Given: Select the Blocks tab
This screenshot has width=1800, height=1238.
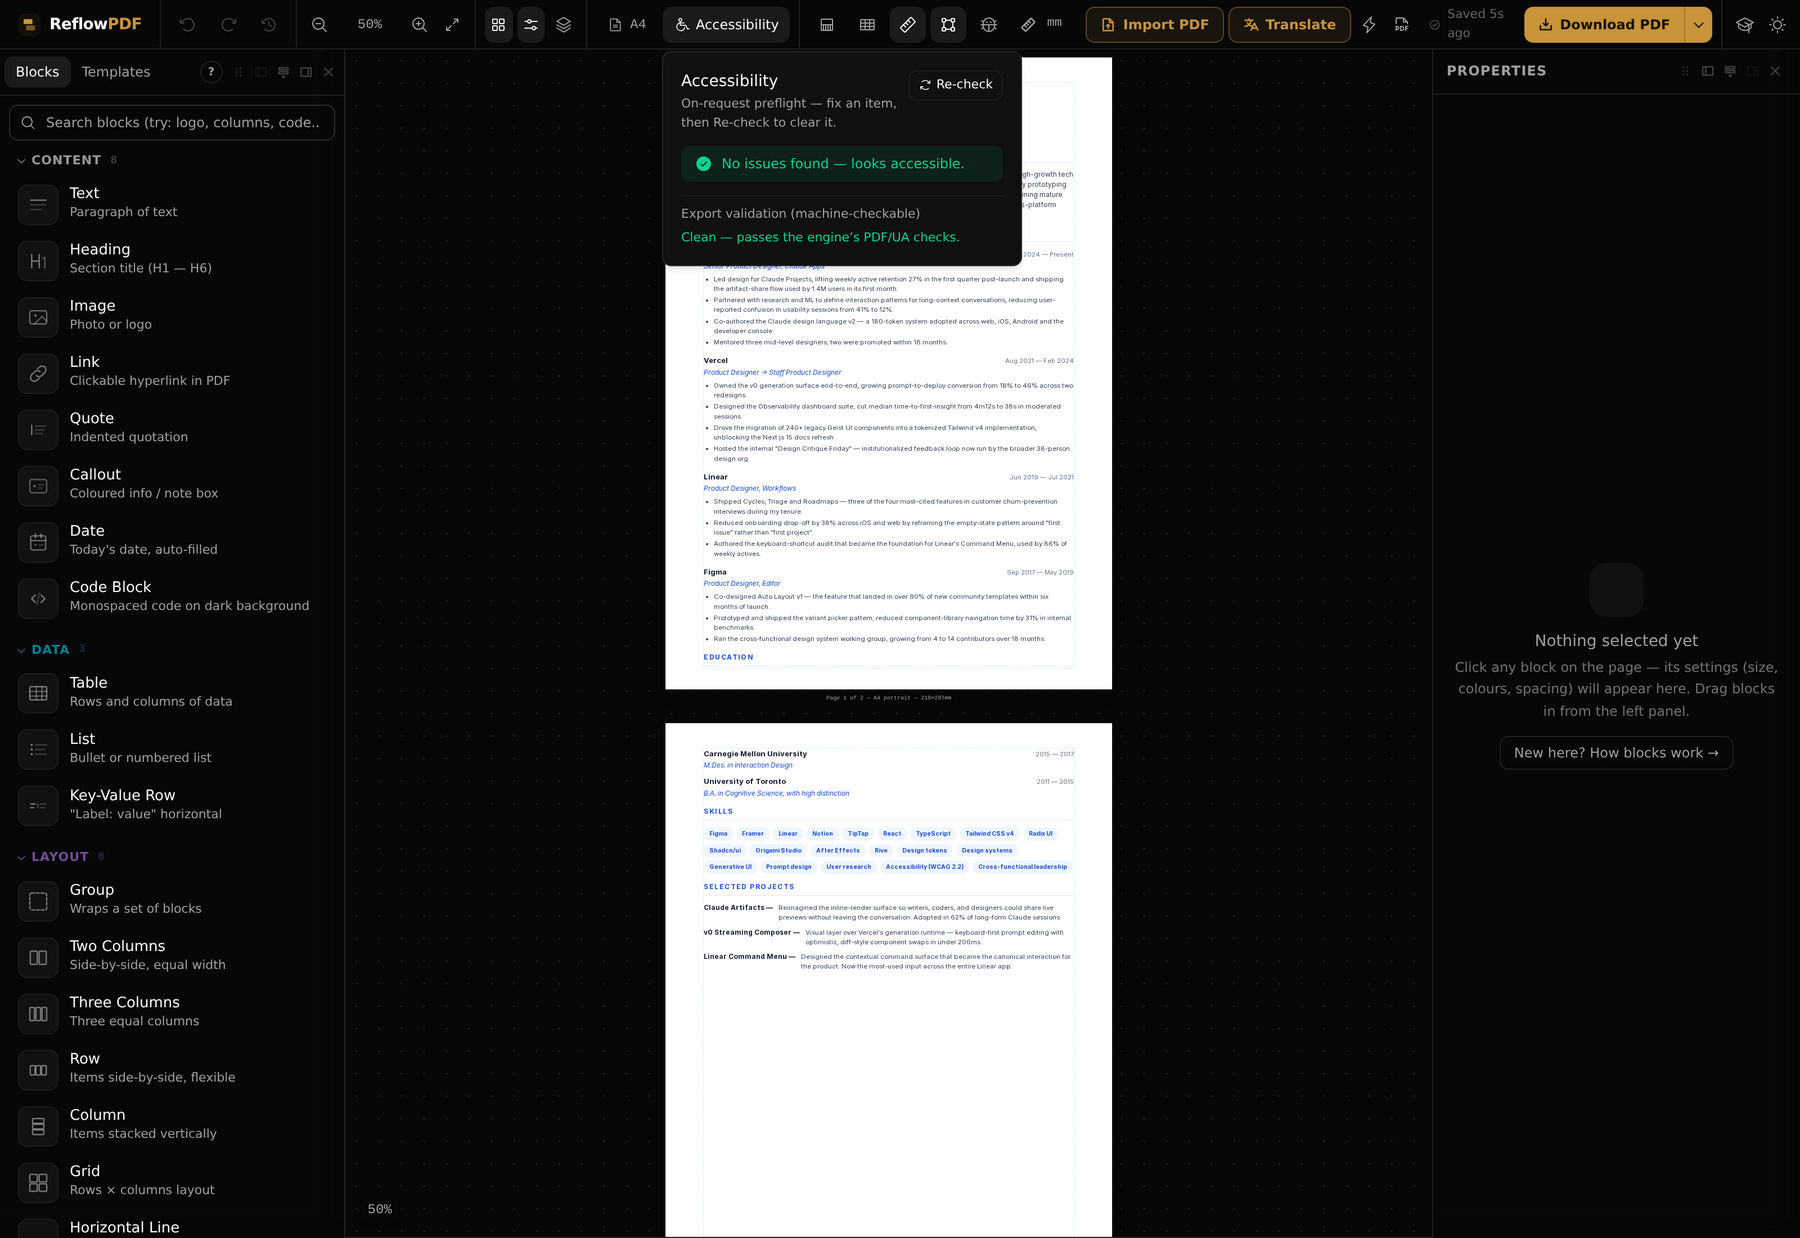Looking at the screenshot, I should (38, 72).
